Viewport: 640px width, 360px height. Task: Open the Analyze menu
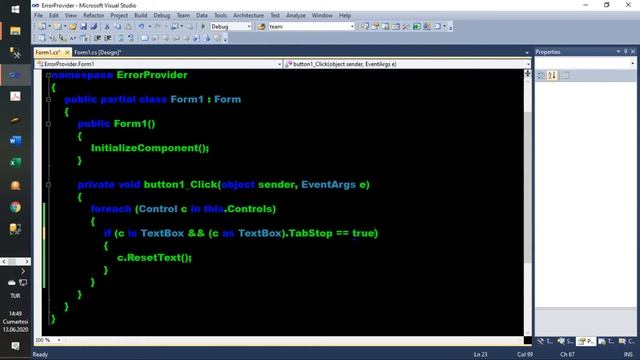[296, 16]
